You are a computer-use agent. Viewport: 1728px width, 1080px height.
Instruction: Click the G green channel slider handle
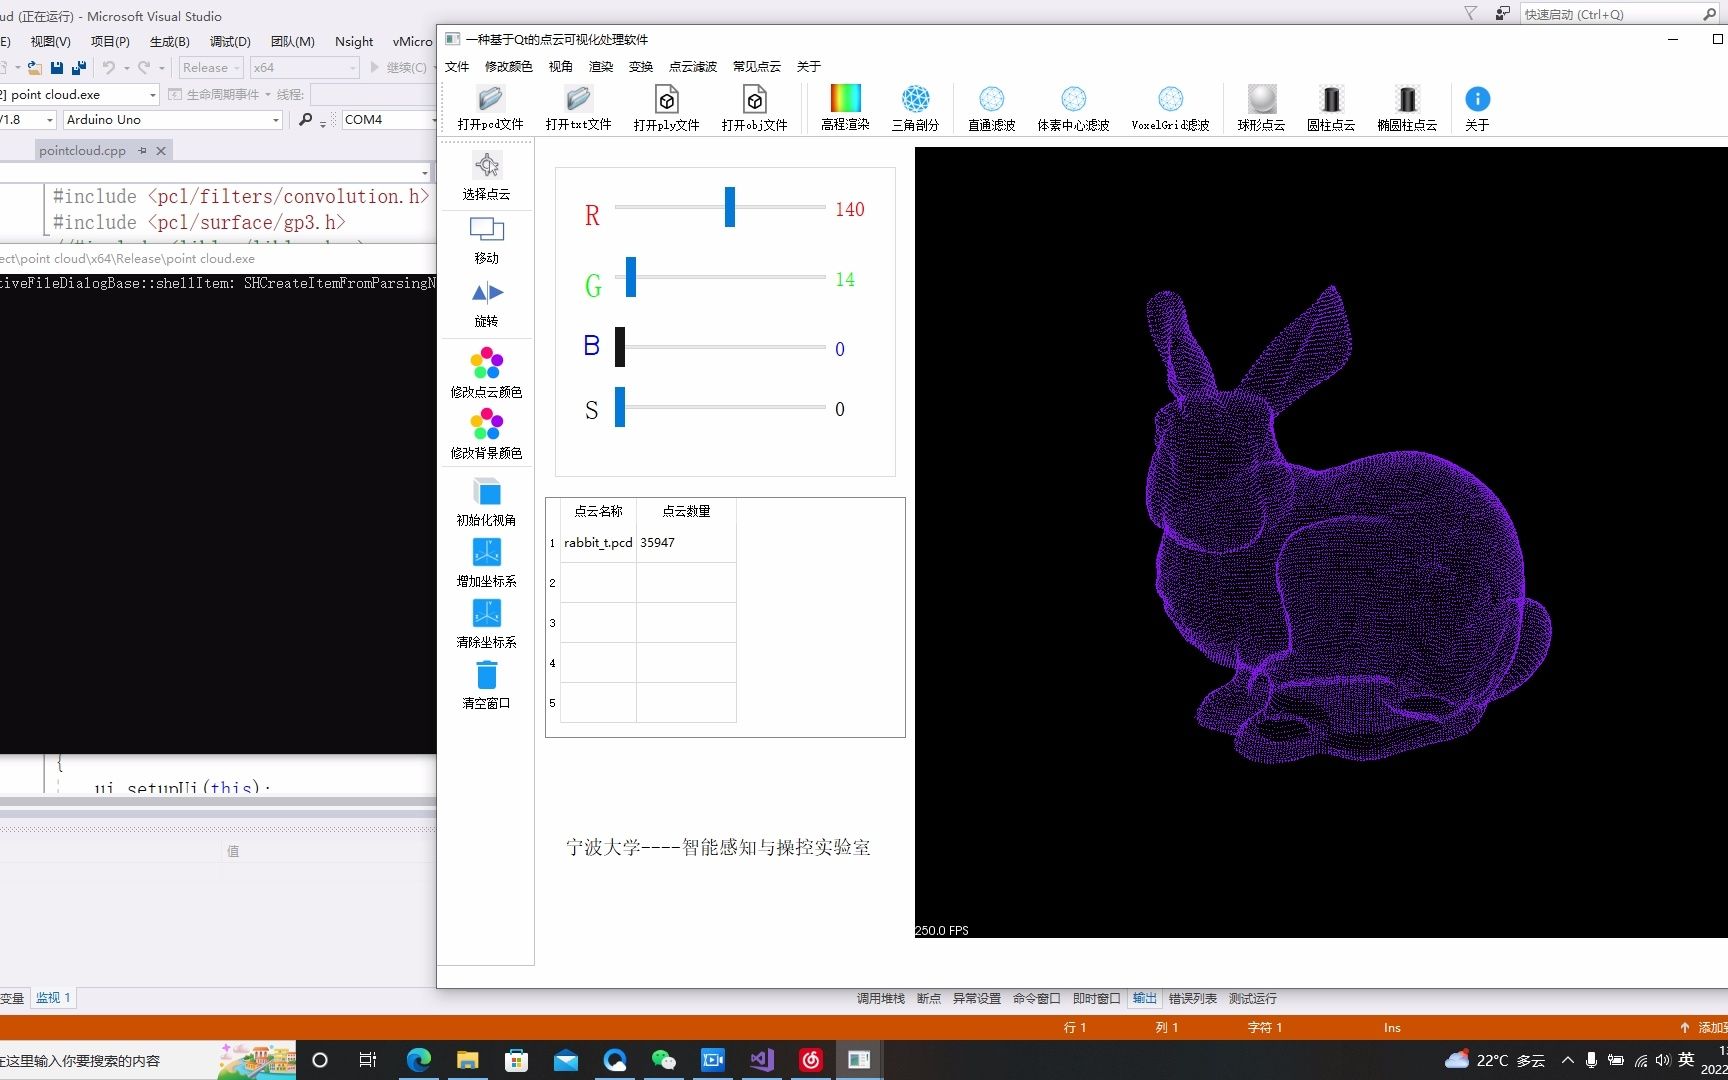[631, 277]
